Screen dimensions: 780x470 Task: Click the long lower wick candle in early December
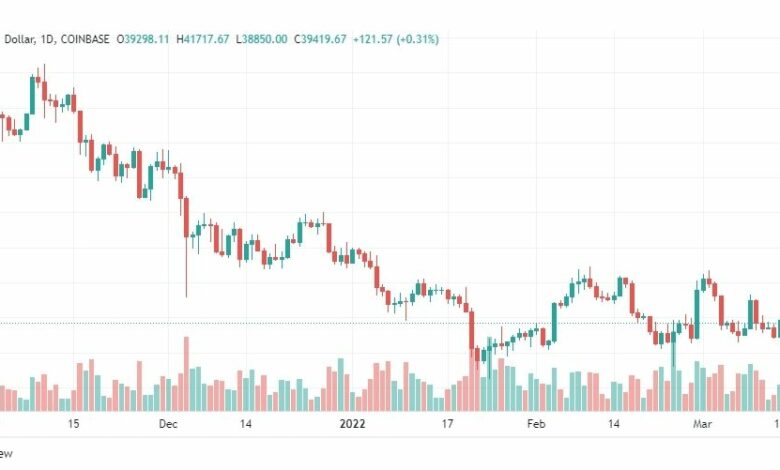(x=187, y=247)
